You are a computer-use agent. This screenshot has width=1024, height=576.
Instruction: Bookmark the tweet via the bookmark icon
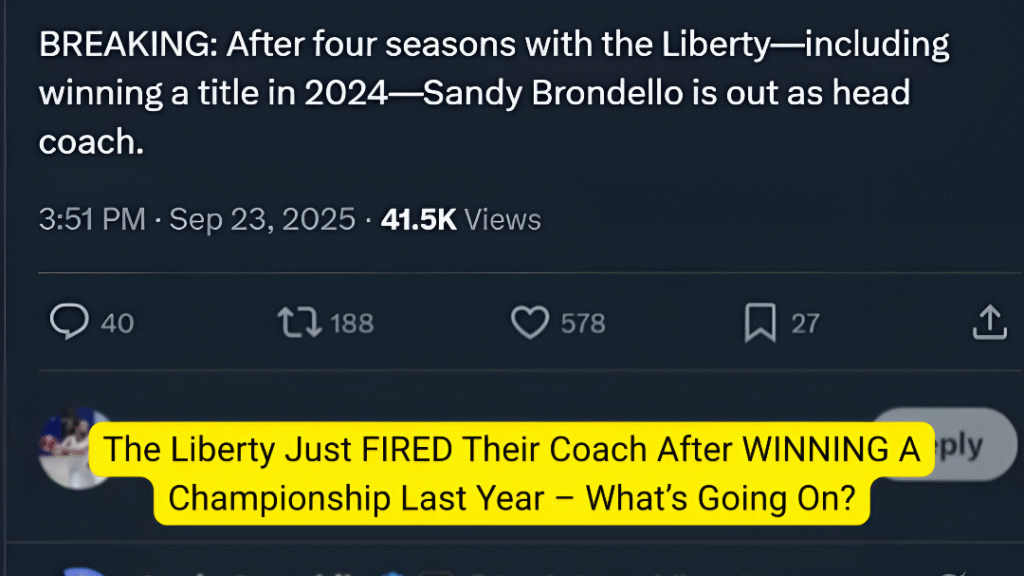coord(760,322)
